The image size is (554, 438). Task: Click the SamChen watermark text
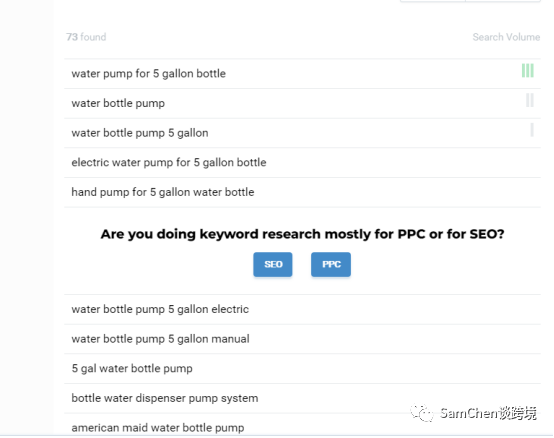[488, 413]
